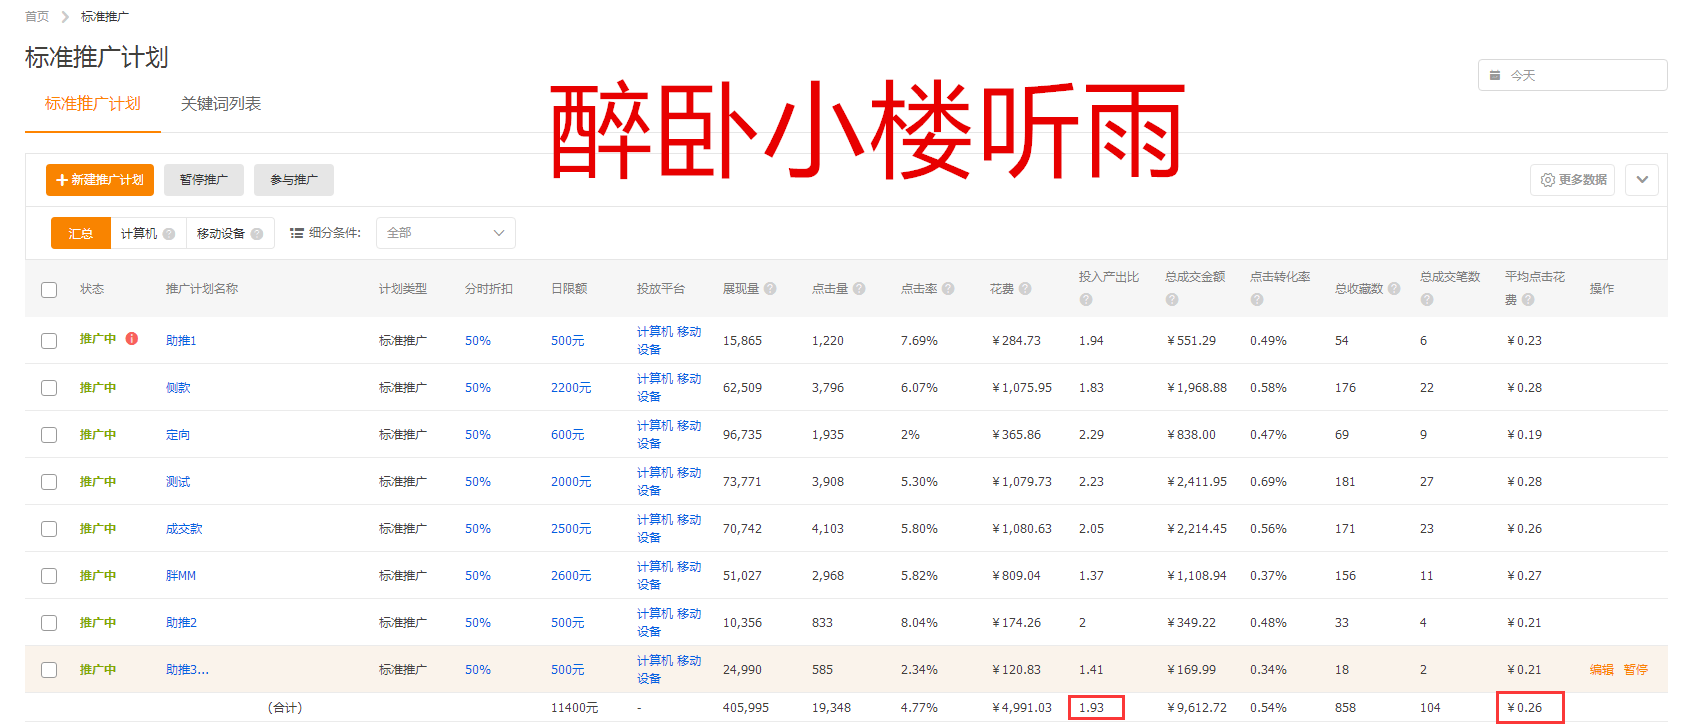Click the 推广中 status of 助推2
The image size is (1682, 724).
98,622
